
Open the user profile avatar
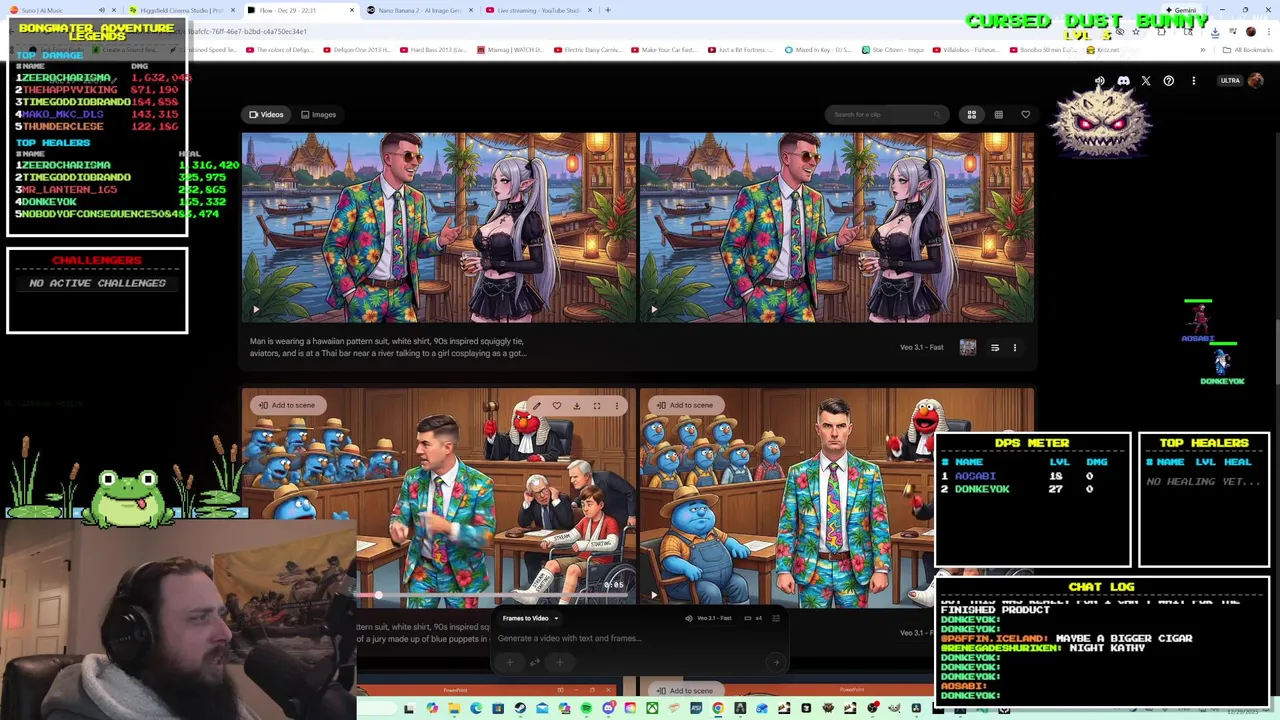(1255, 81)
